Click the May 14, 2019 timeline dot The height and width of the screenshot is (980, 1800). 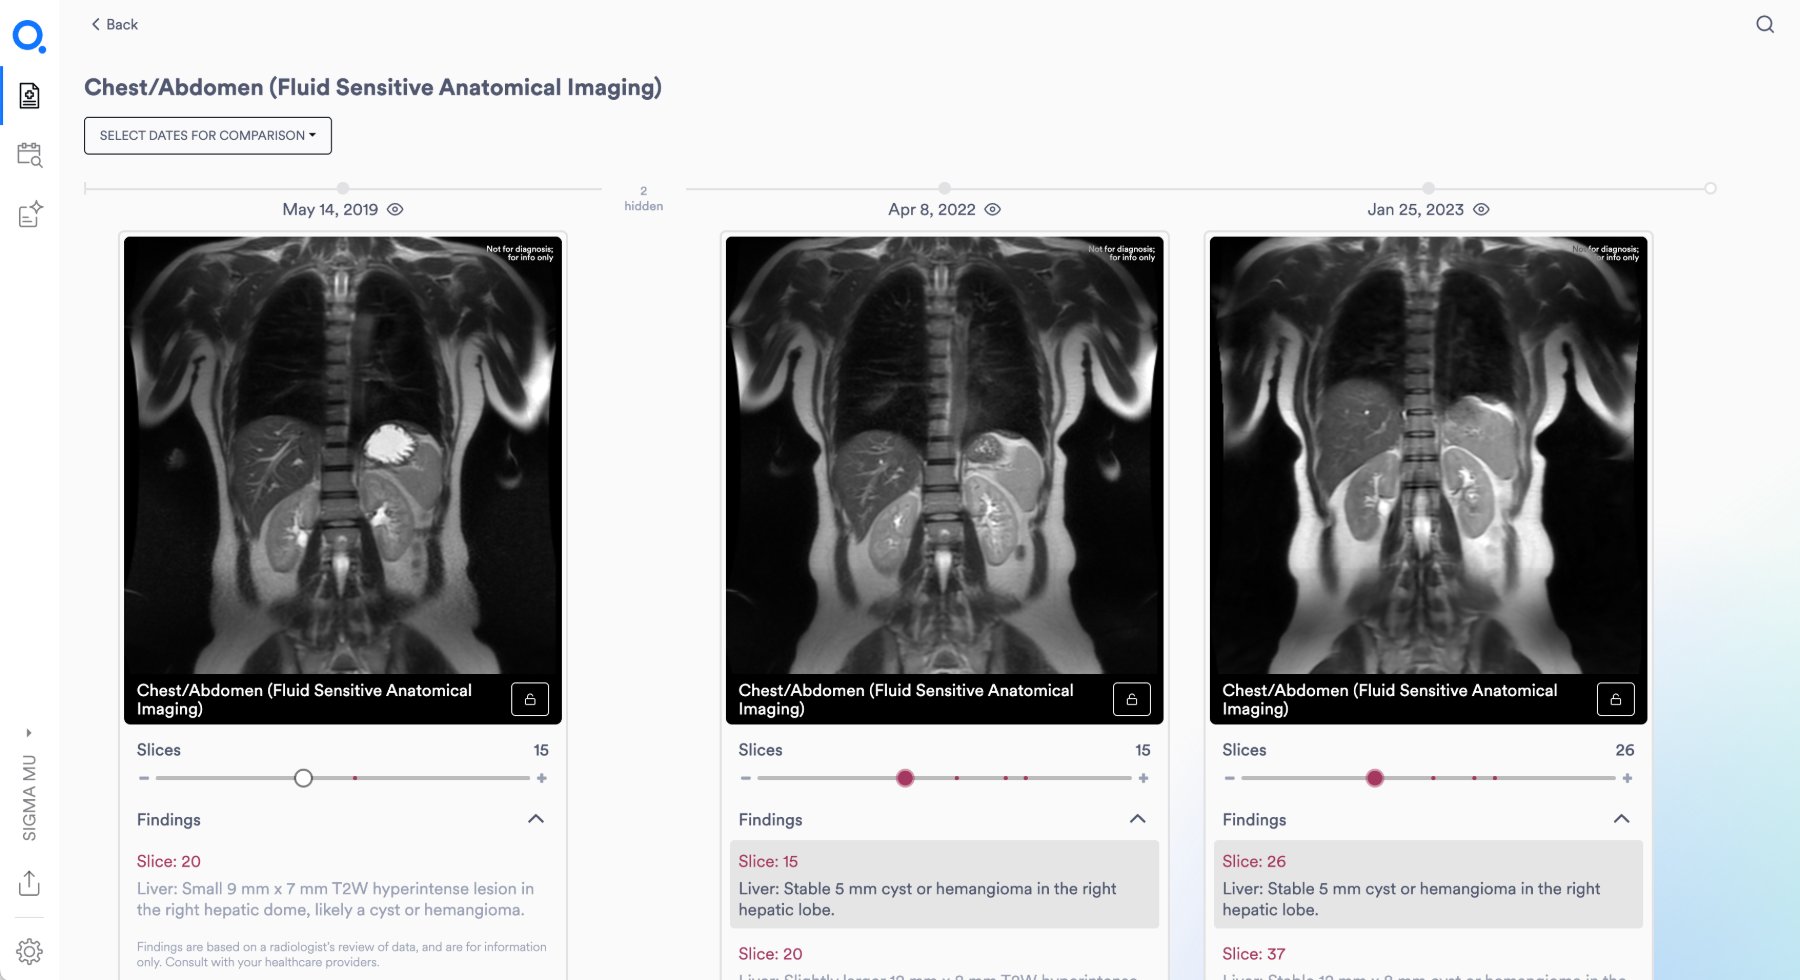tap(343, 188)
